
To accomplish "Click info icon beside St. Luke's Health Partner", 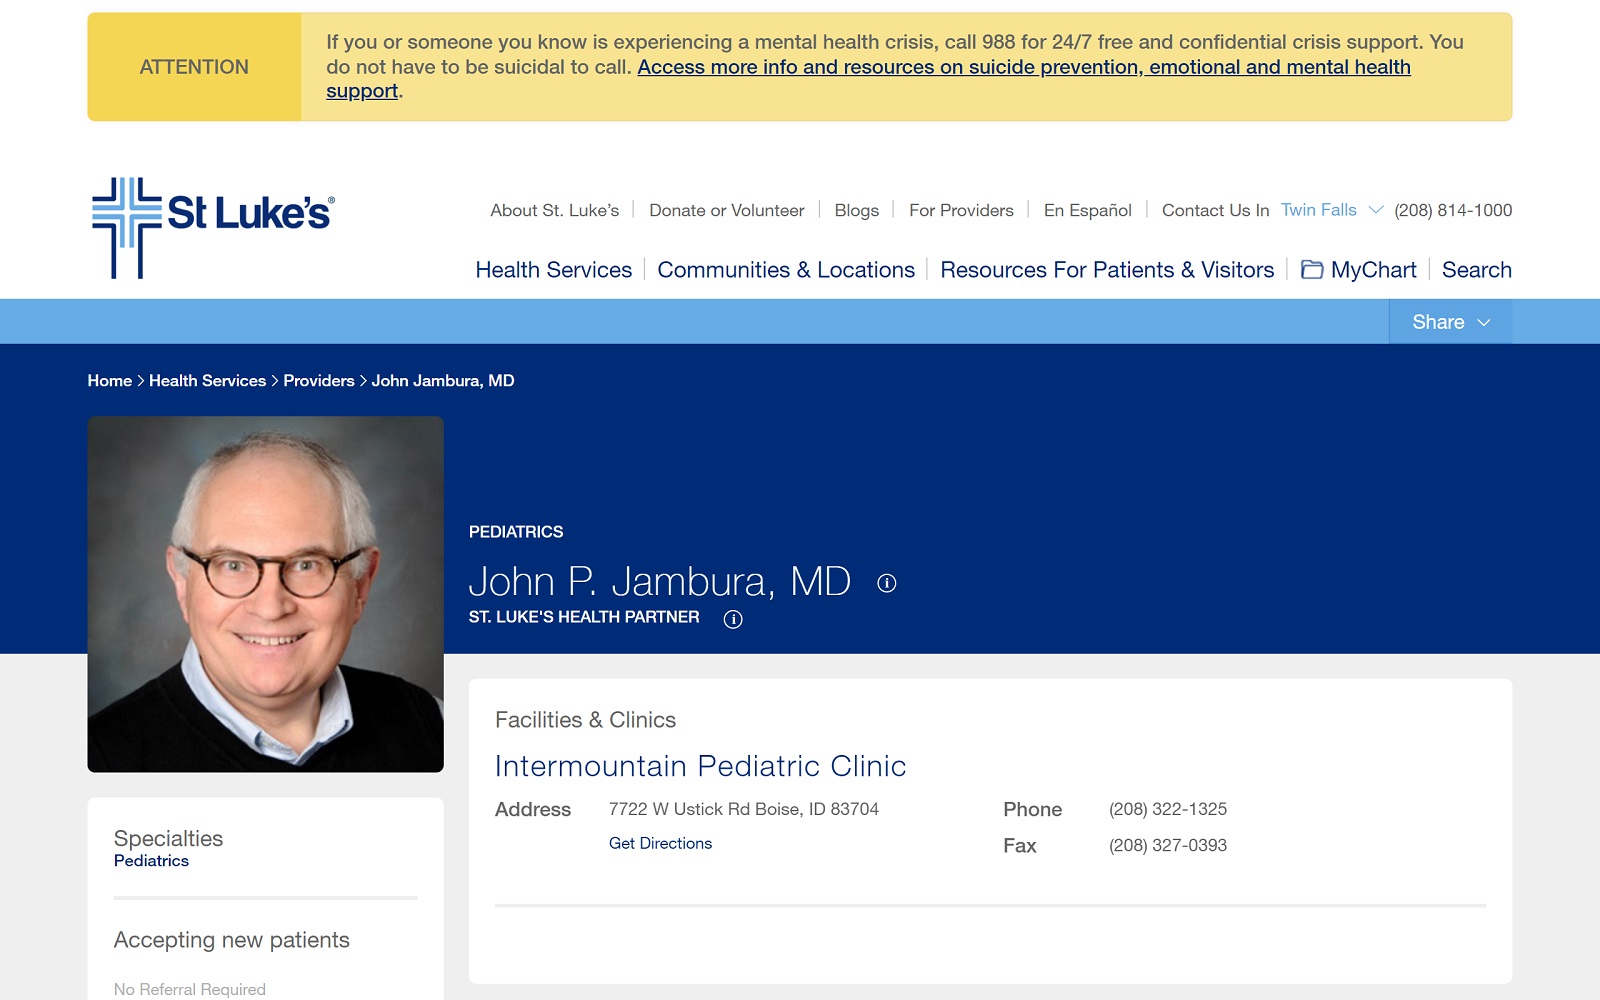I will click(733, 619).
